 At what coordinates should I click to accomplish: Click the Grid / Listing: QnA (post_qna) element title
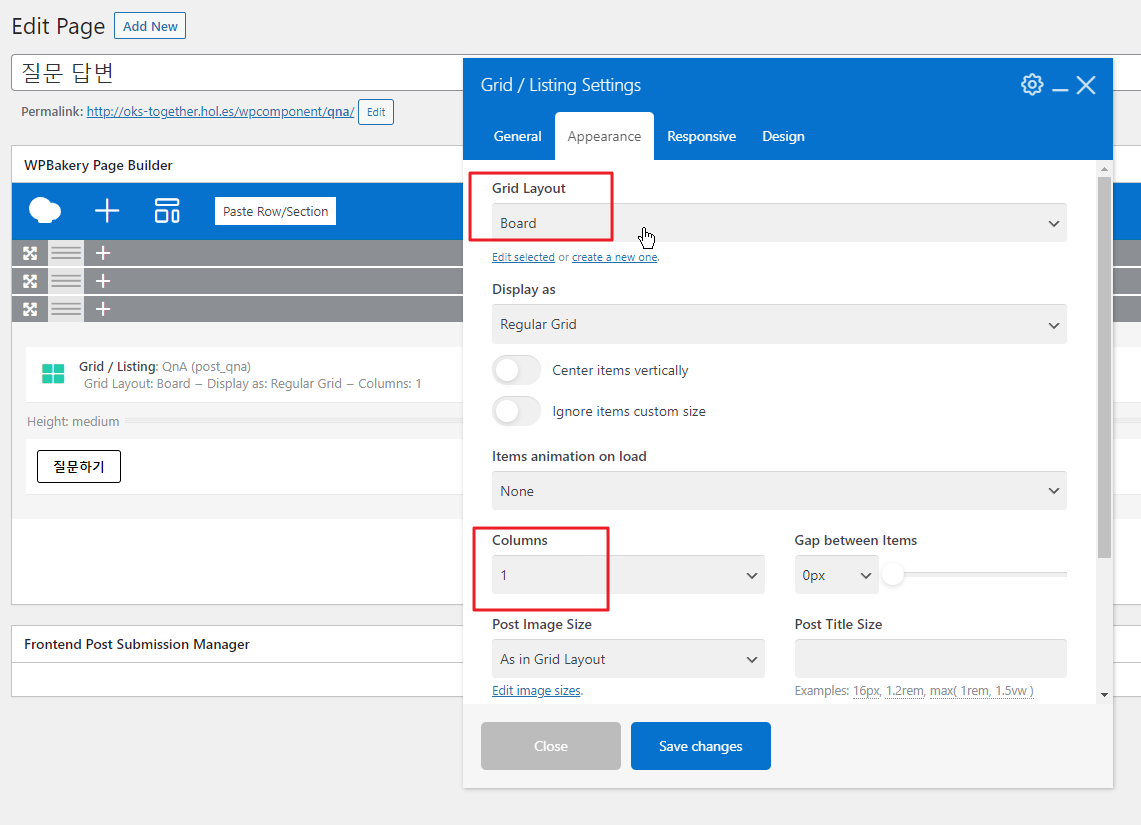[165, 367]
